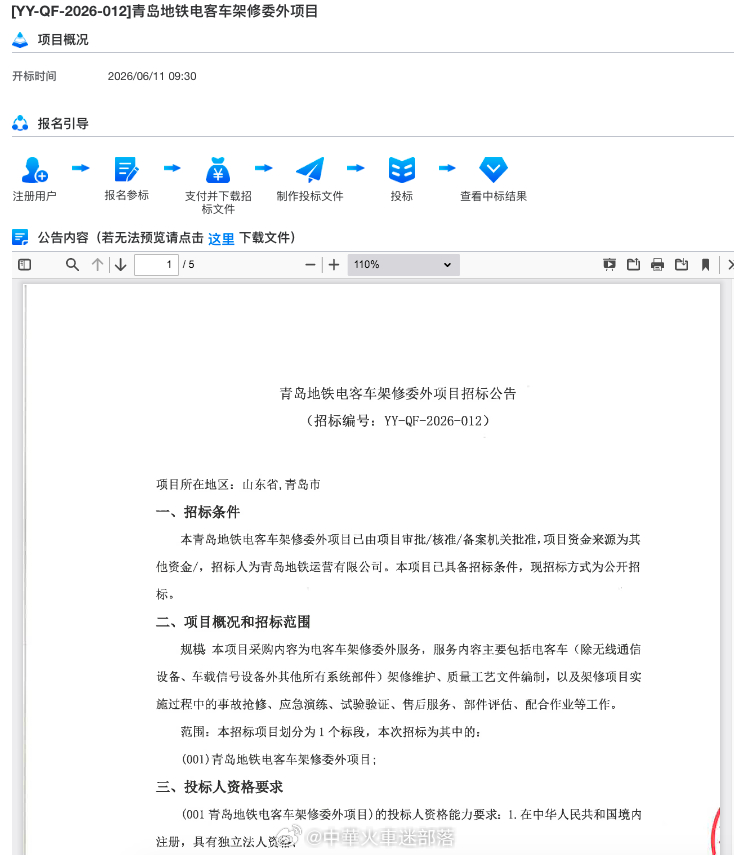Image resolution: width=734 pixels, height=855 pixels.
Task: Click the project title YY-QF-2026-012
Action: (x=165, y=11)
